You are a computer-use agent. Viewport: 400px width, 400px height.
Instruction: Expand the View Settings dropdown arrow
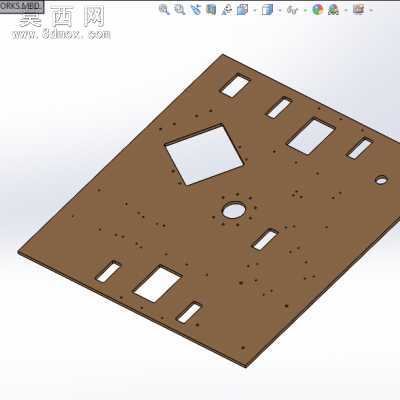[x=371, y=10]
